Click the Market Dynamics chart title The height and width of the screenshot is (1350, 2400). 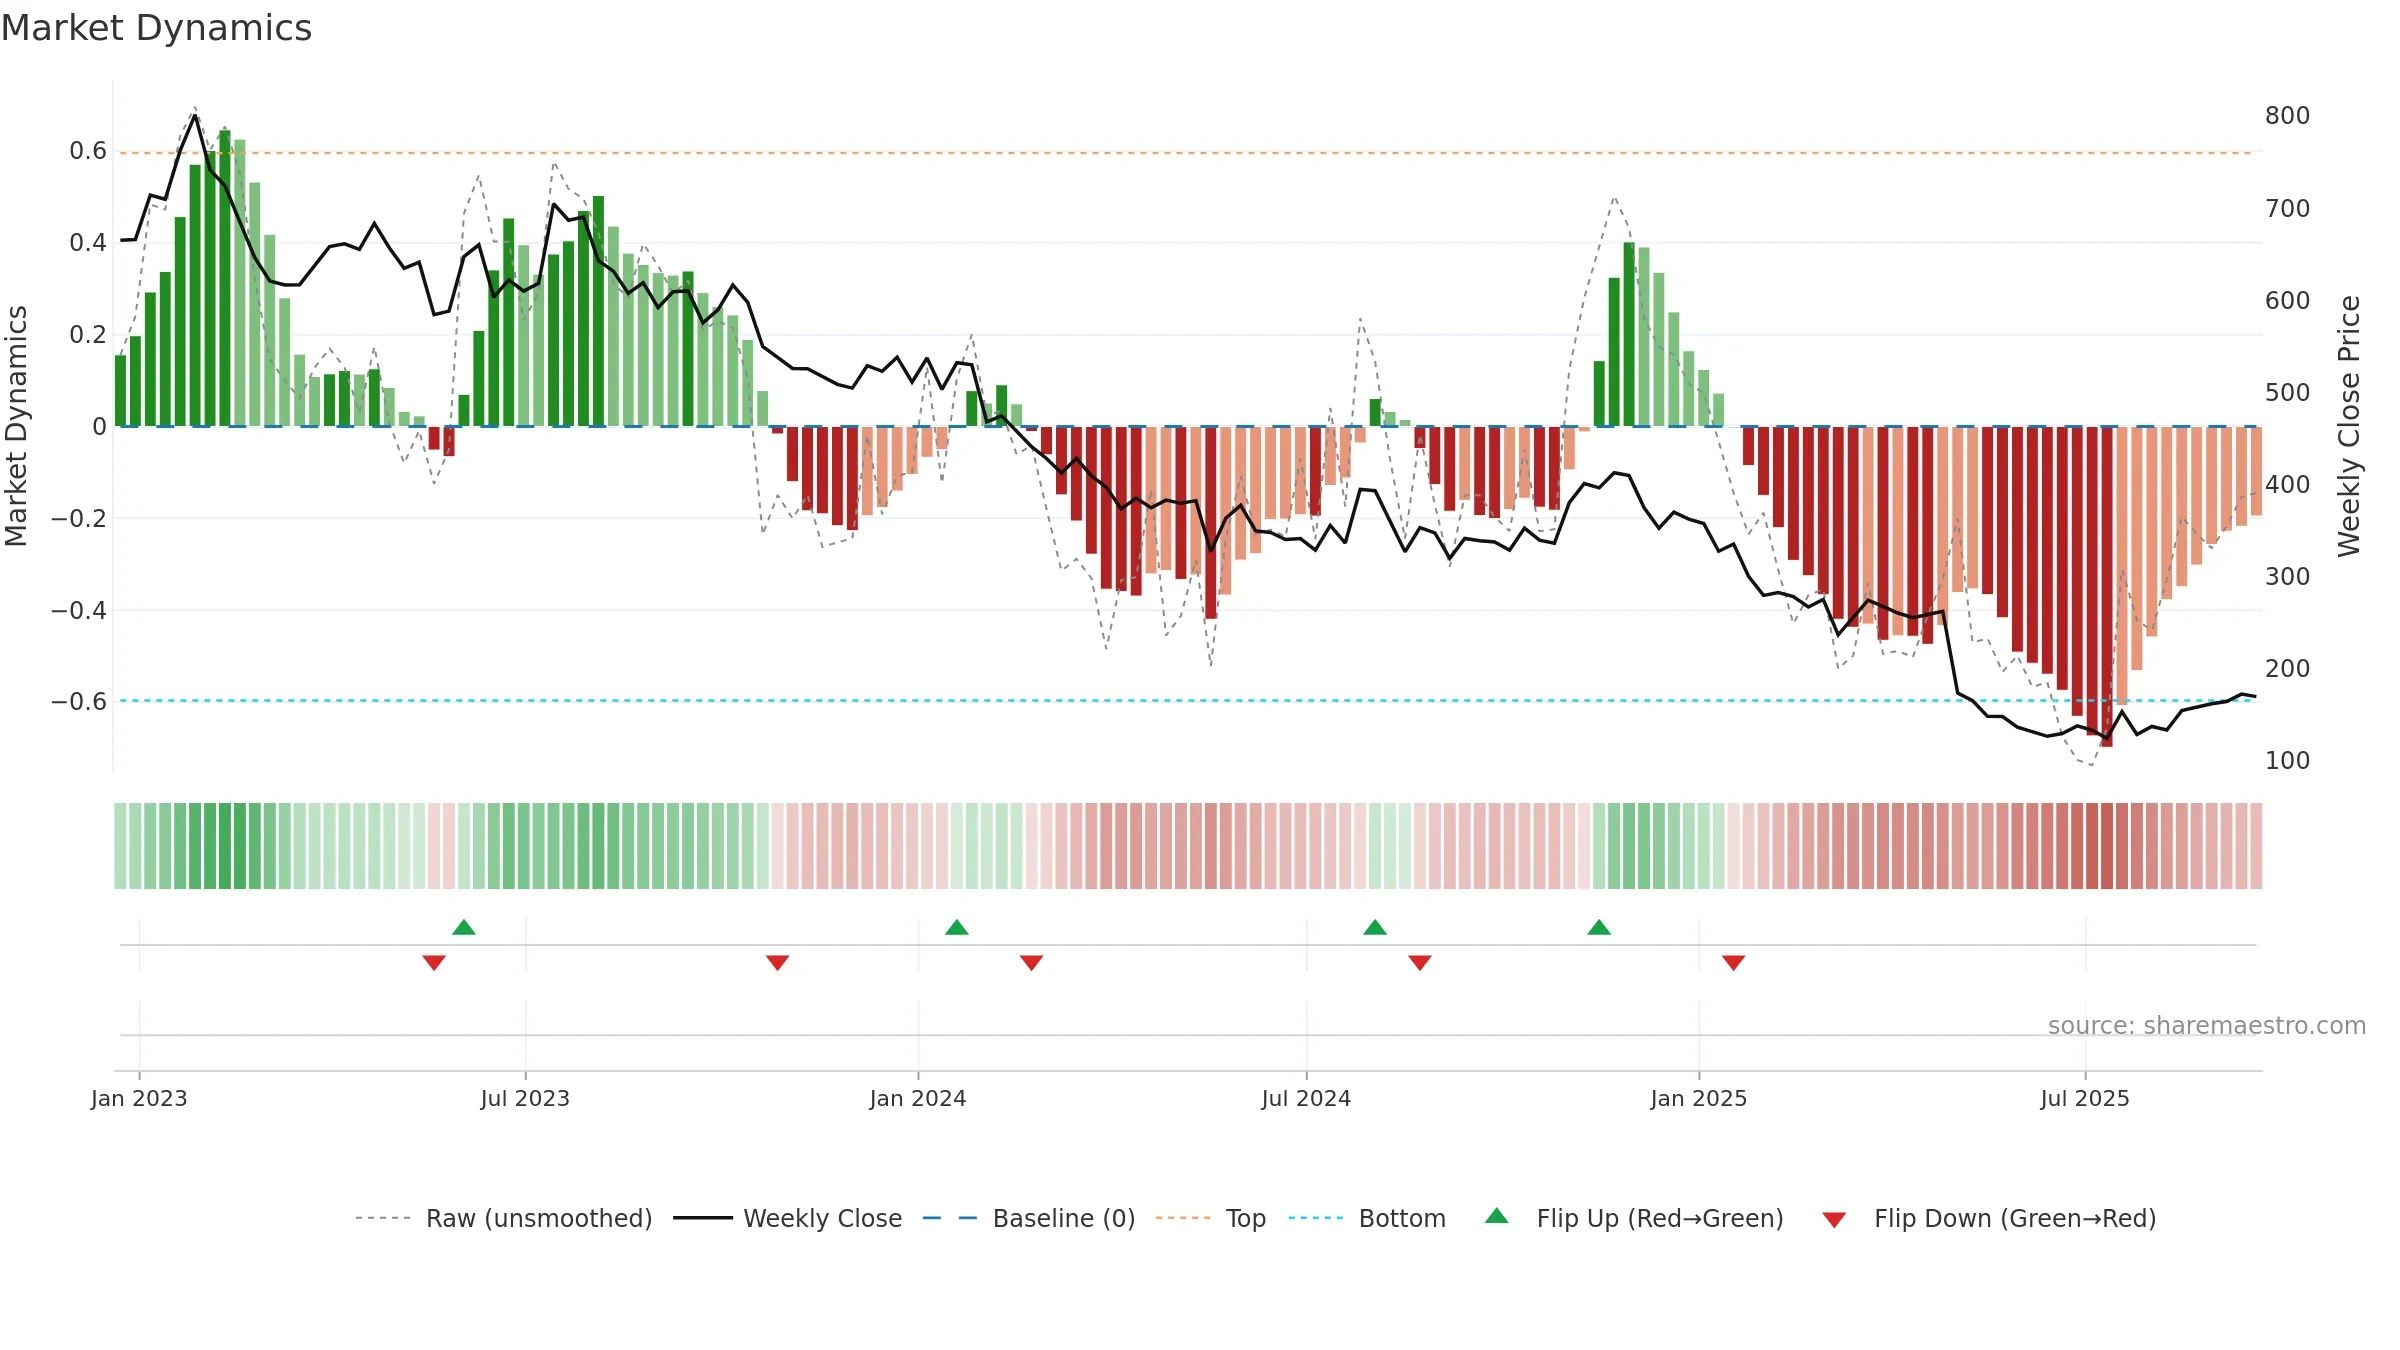click(157, 28)
